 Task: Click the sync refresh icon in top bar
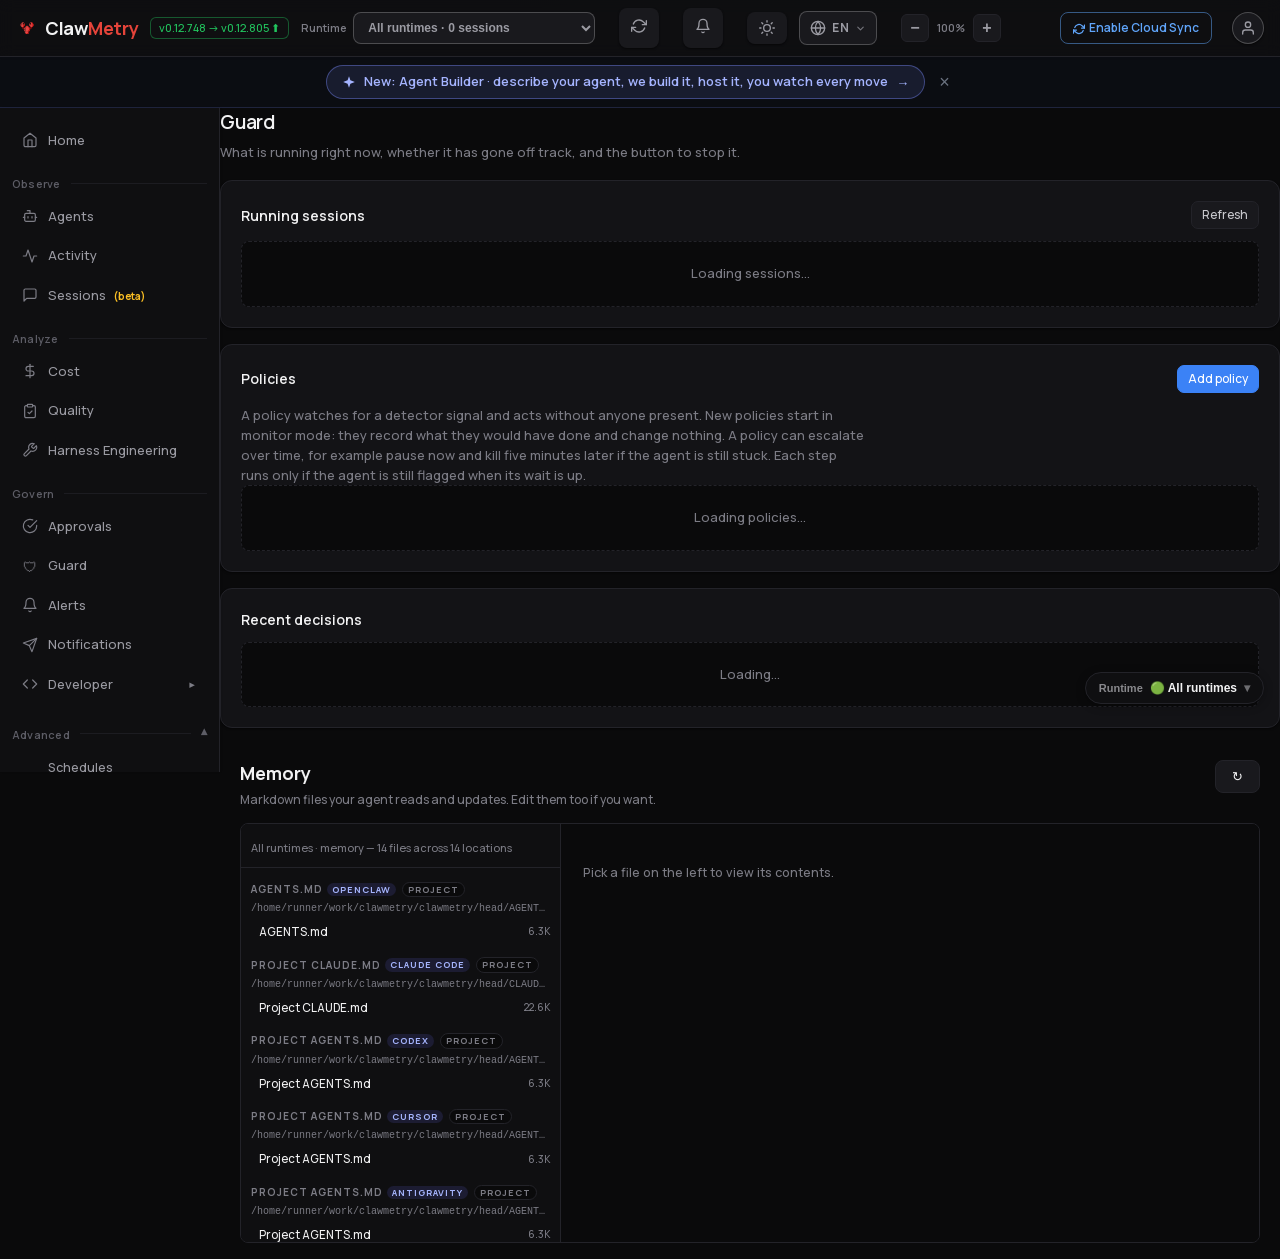639,28
